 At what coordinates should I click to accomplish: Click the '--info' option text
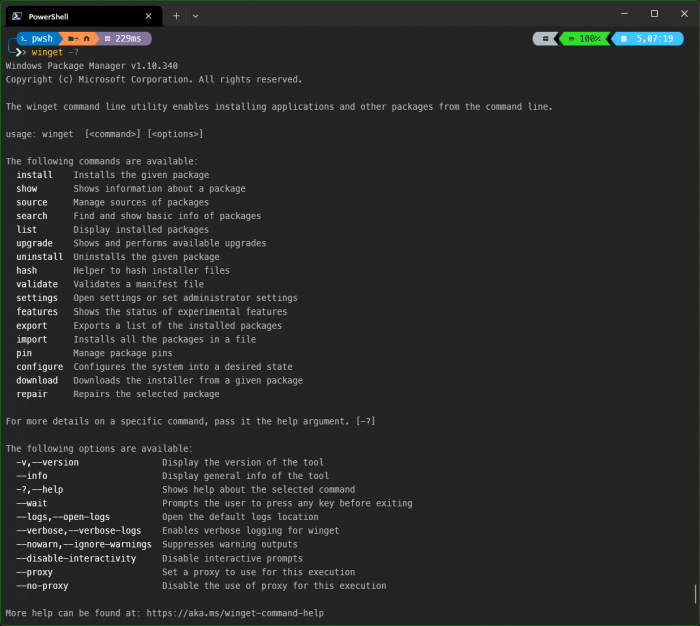pyautogui.click(x=32, y=476)
